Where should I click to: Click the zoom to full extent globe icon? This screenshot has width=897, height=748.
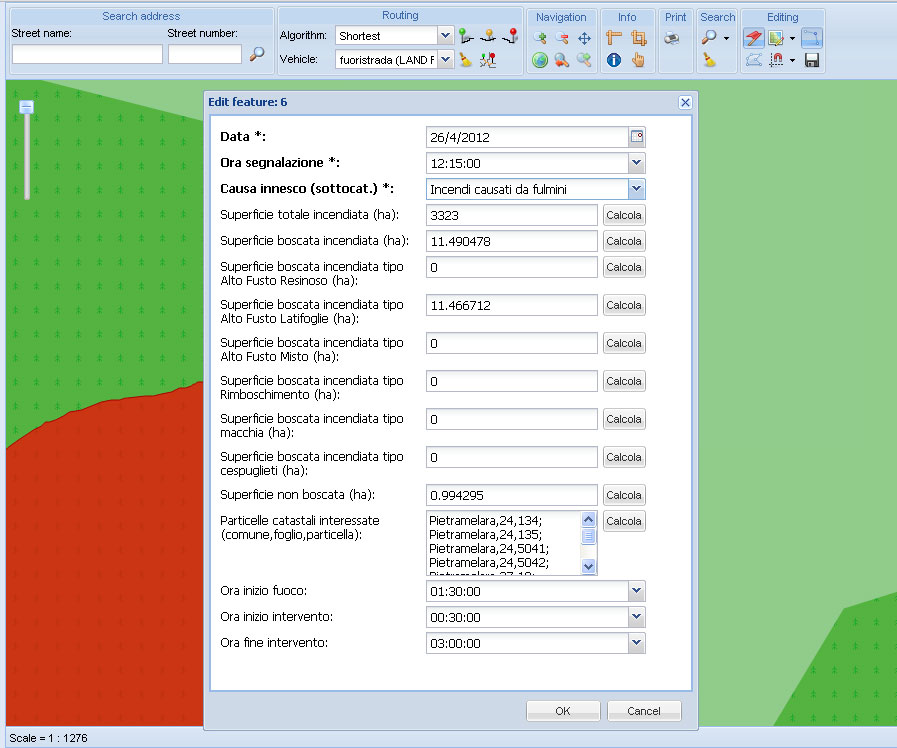[x=540, y=60]
